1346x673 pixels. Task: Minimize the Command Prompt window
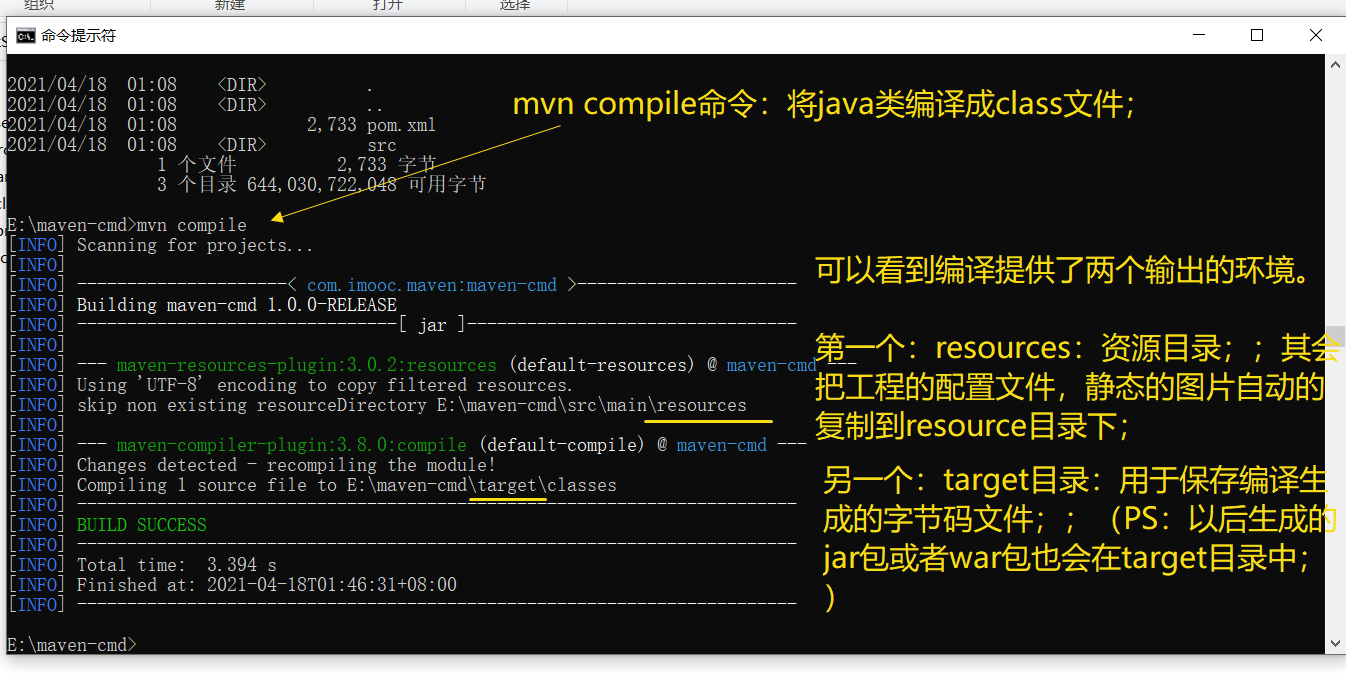pos(1198,35)
